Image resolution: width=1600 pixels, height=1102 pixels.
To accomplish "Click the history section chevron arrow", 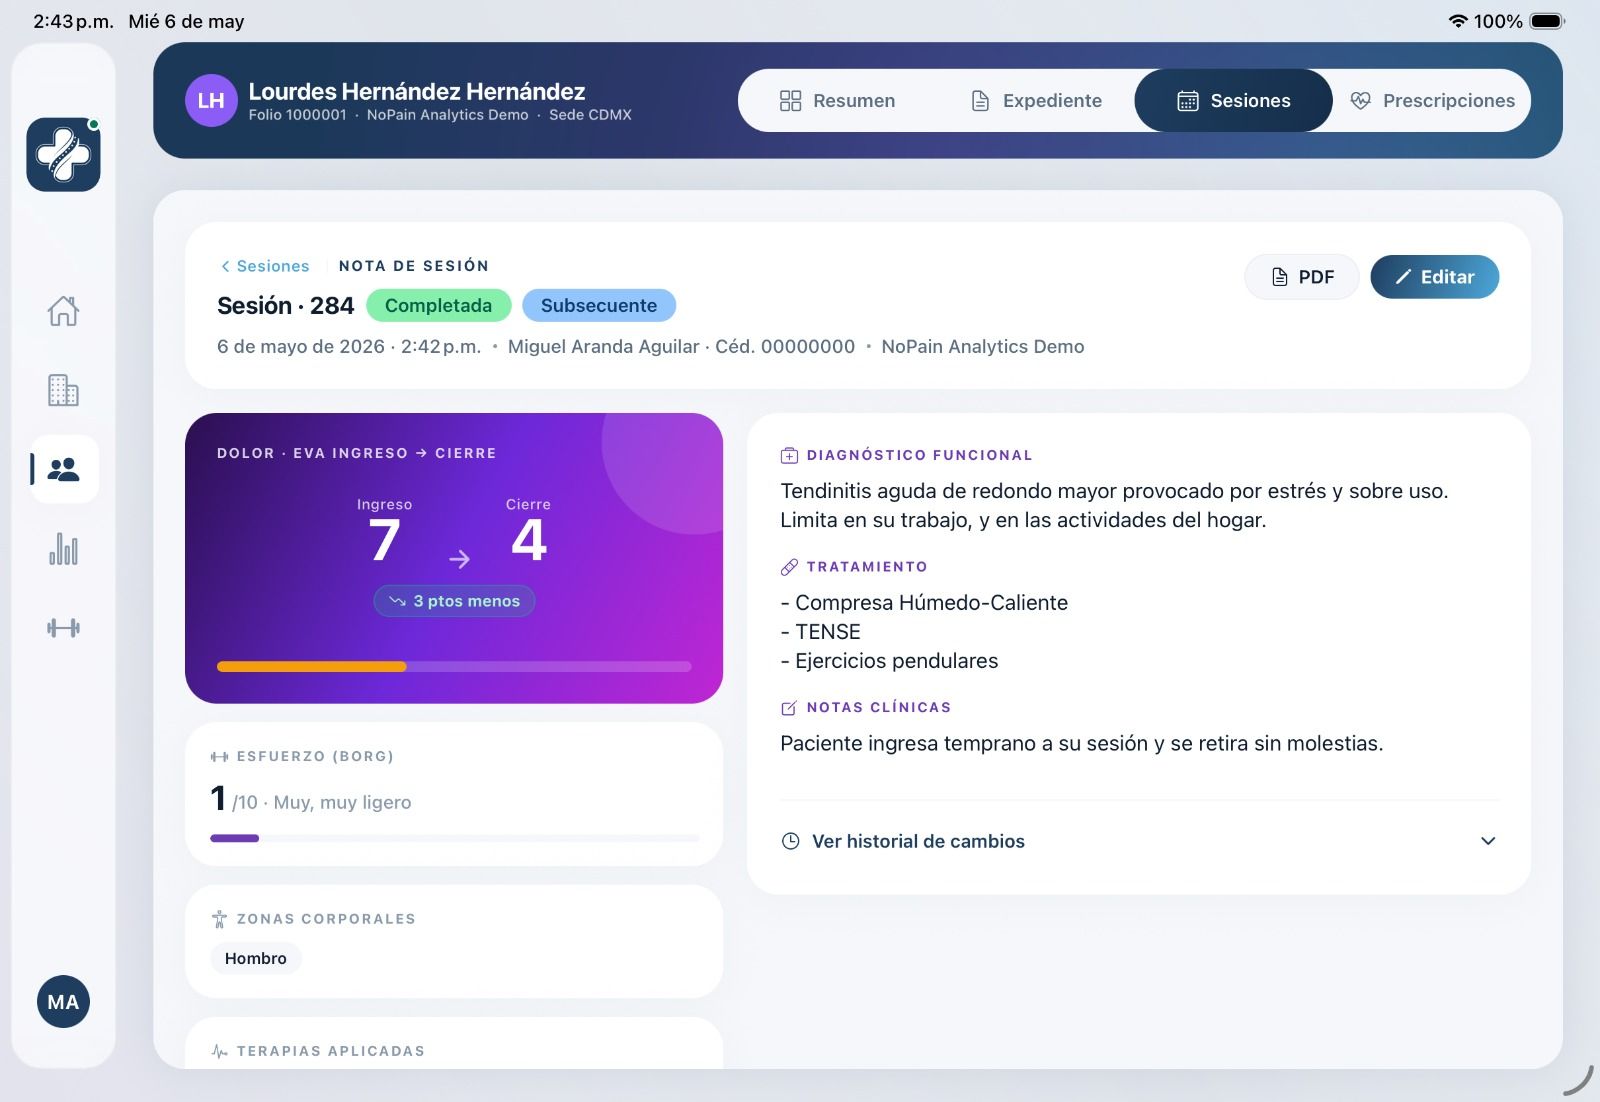I will (x=1488, y=841).
